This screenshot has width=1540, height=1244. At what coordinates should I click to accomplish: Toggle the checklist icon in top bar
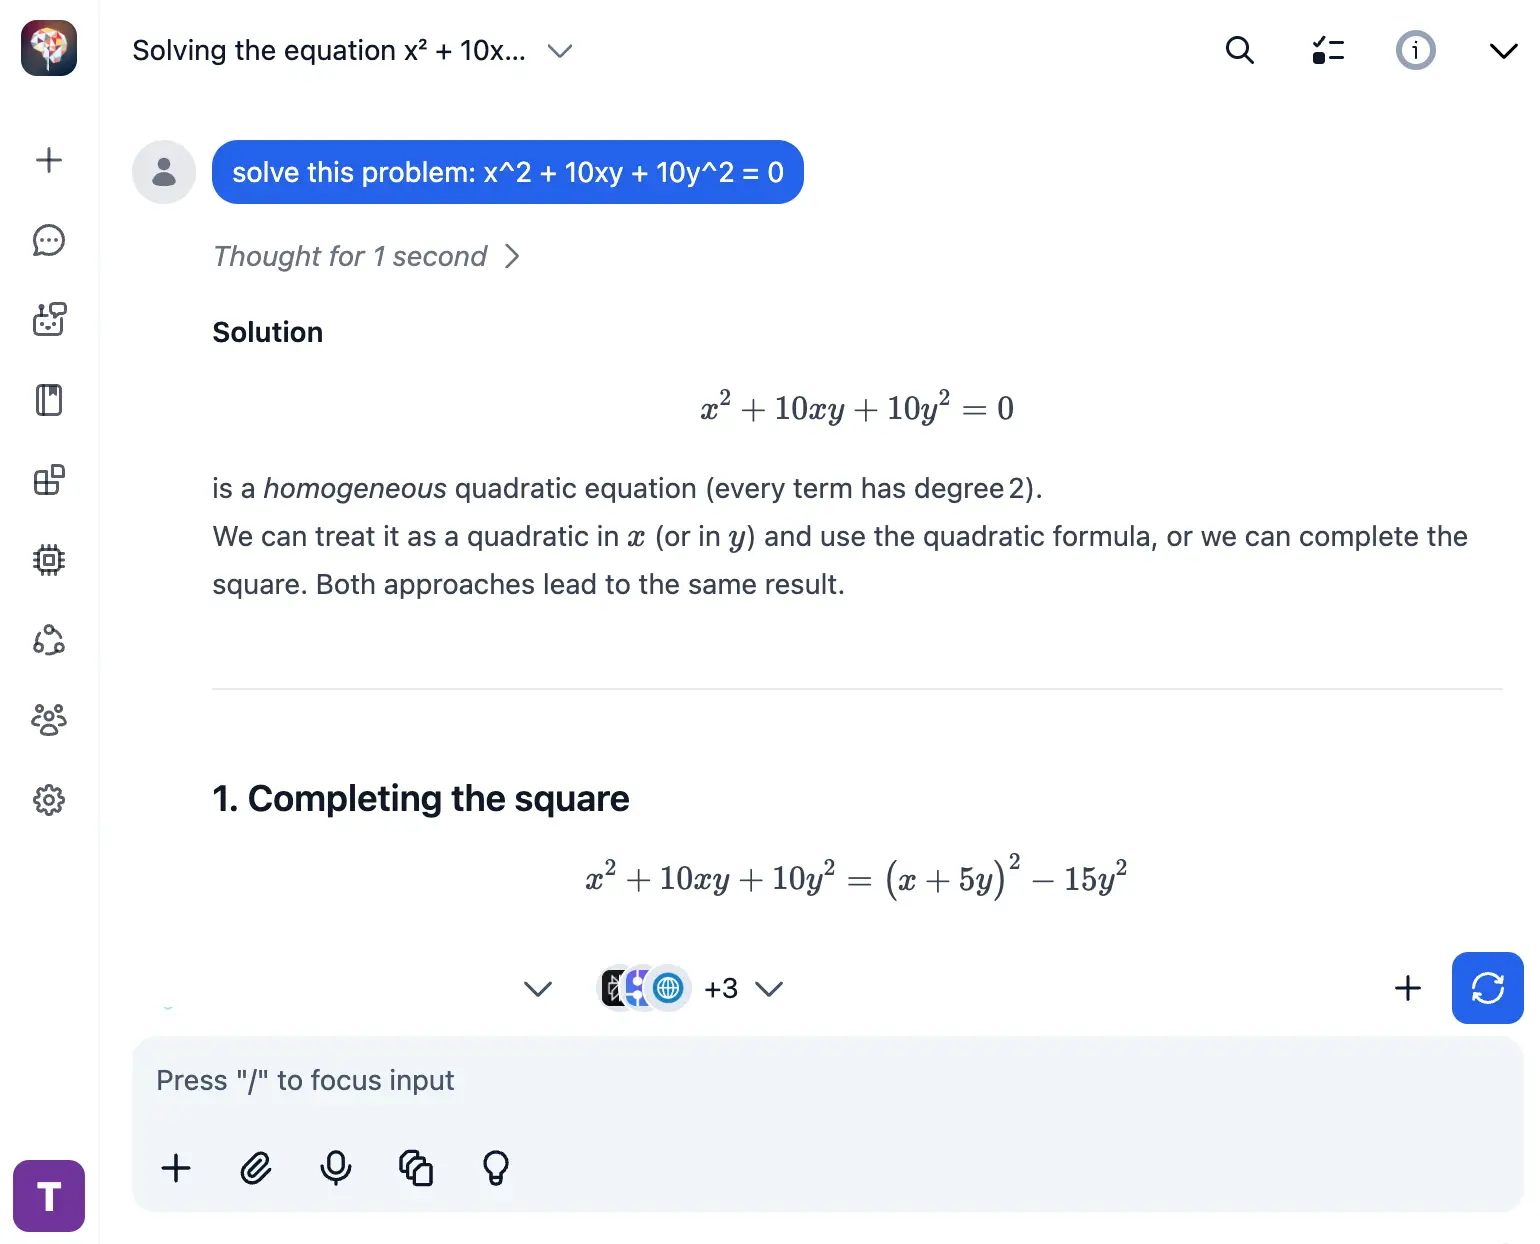(1328, 50)
